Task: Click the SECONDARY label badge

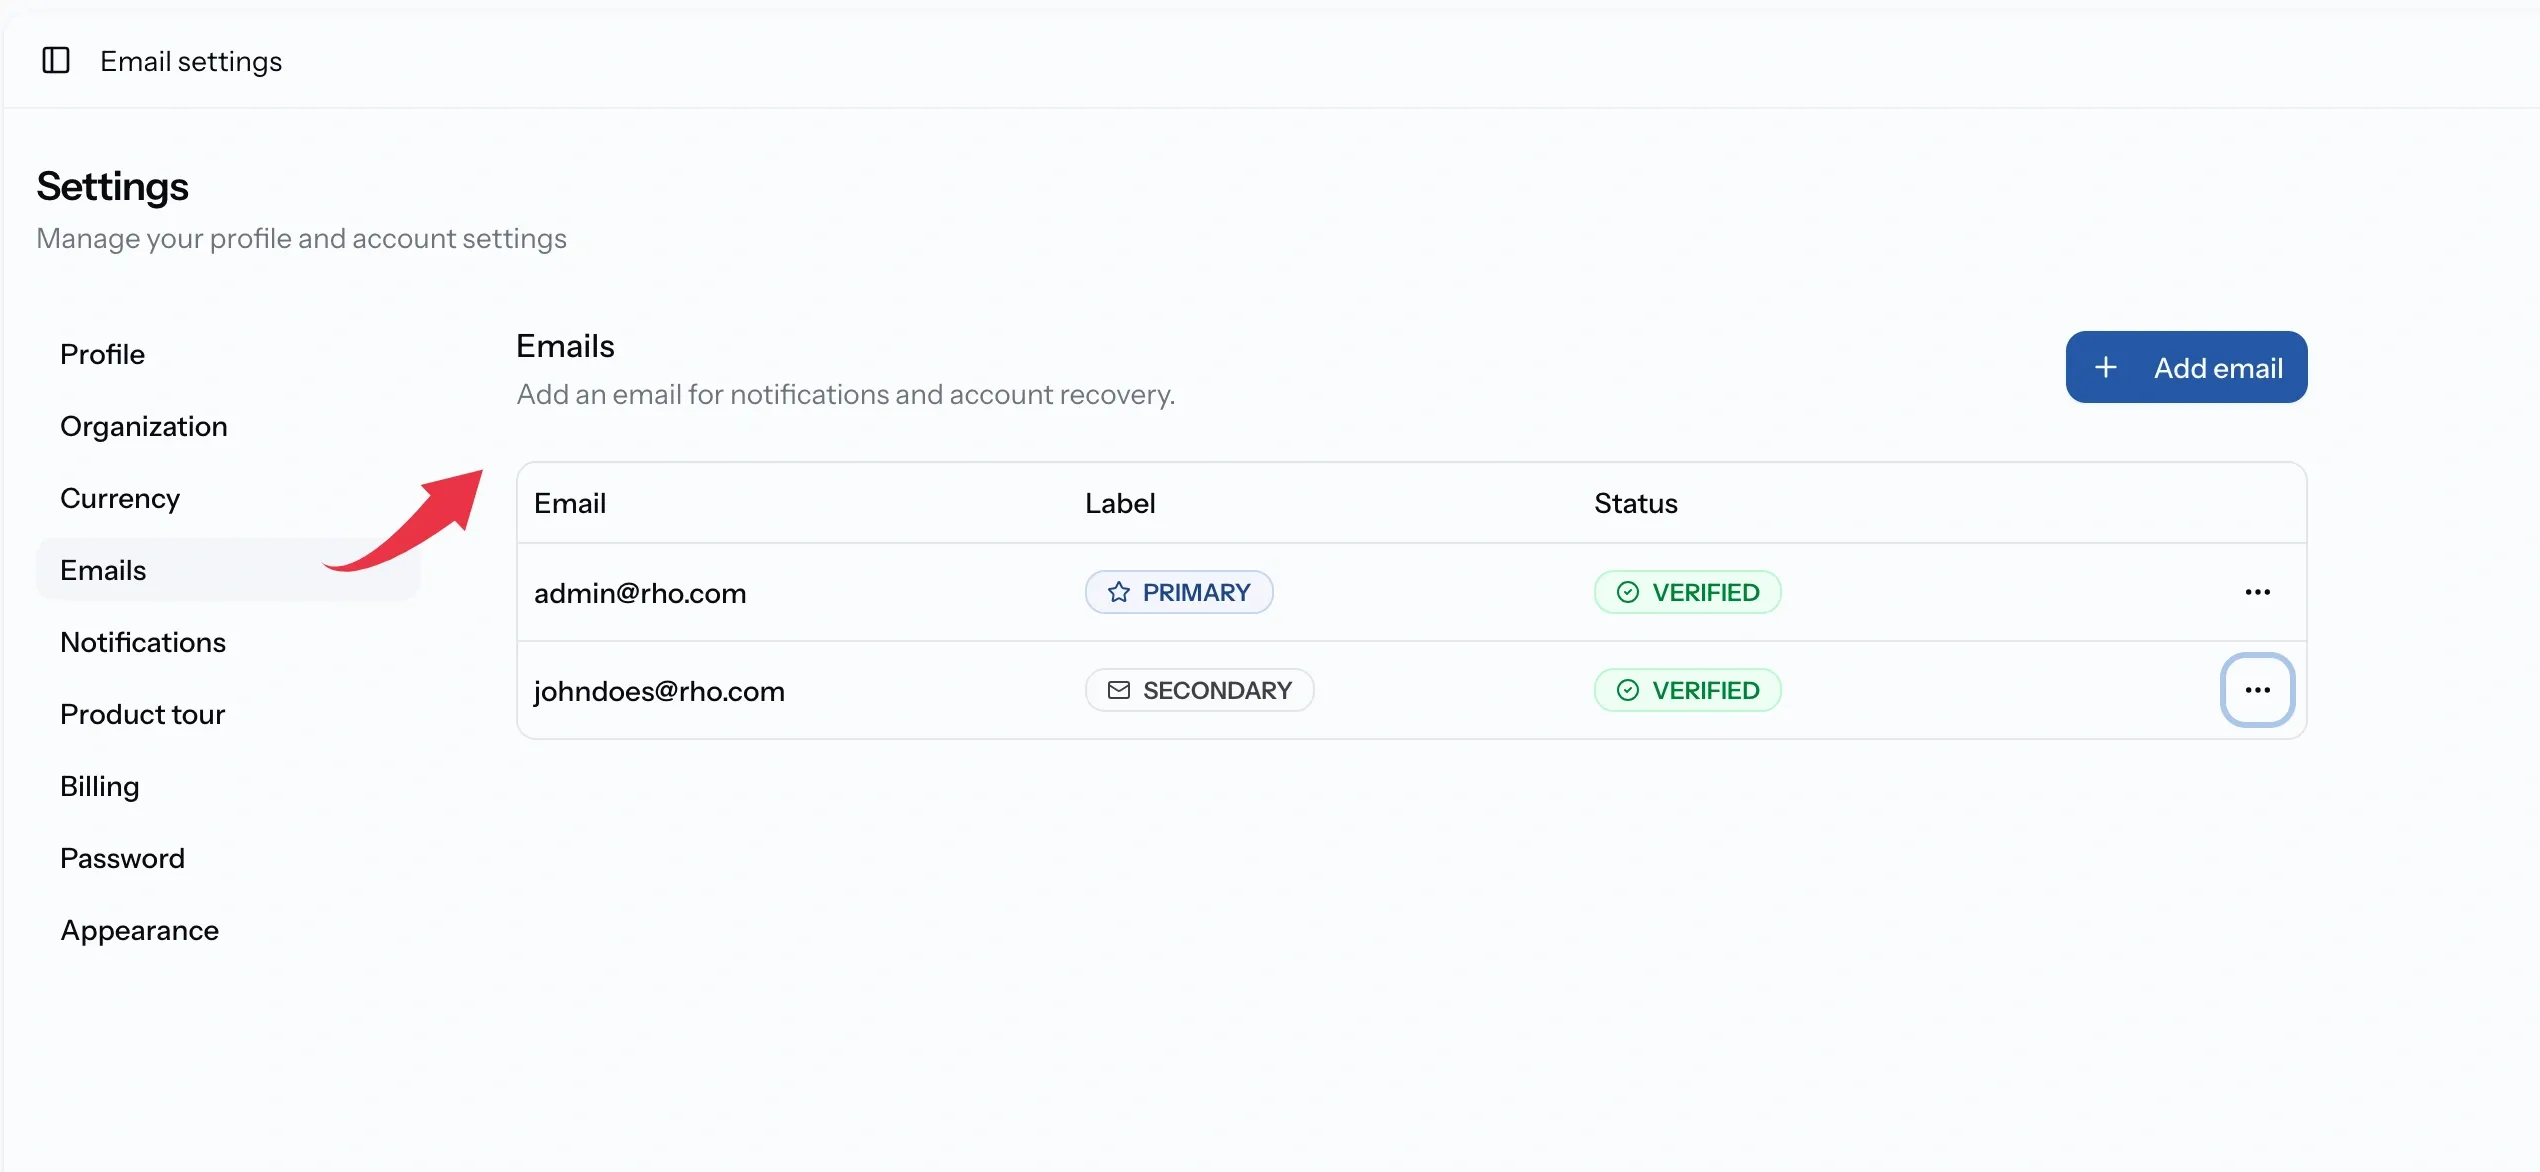Action: tap(1199, 690)
